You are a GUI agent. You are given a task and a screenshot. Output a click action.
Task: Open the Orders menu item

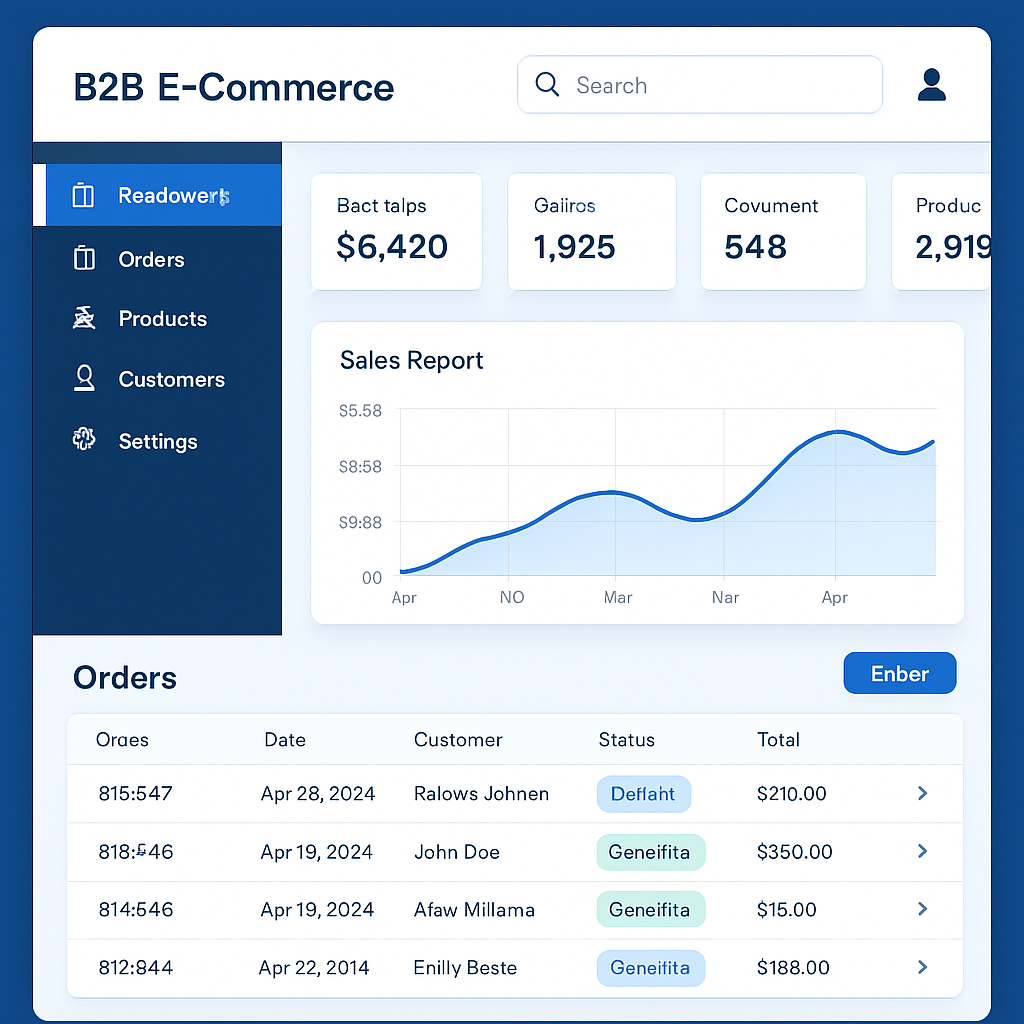click(157, 259)
